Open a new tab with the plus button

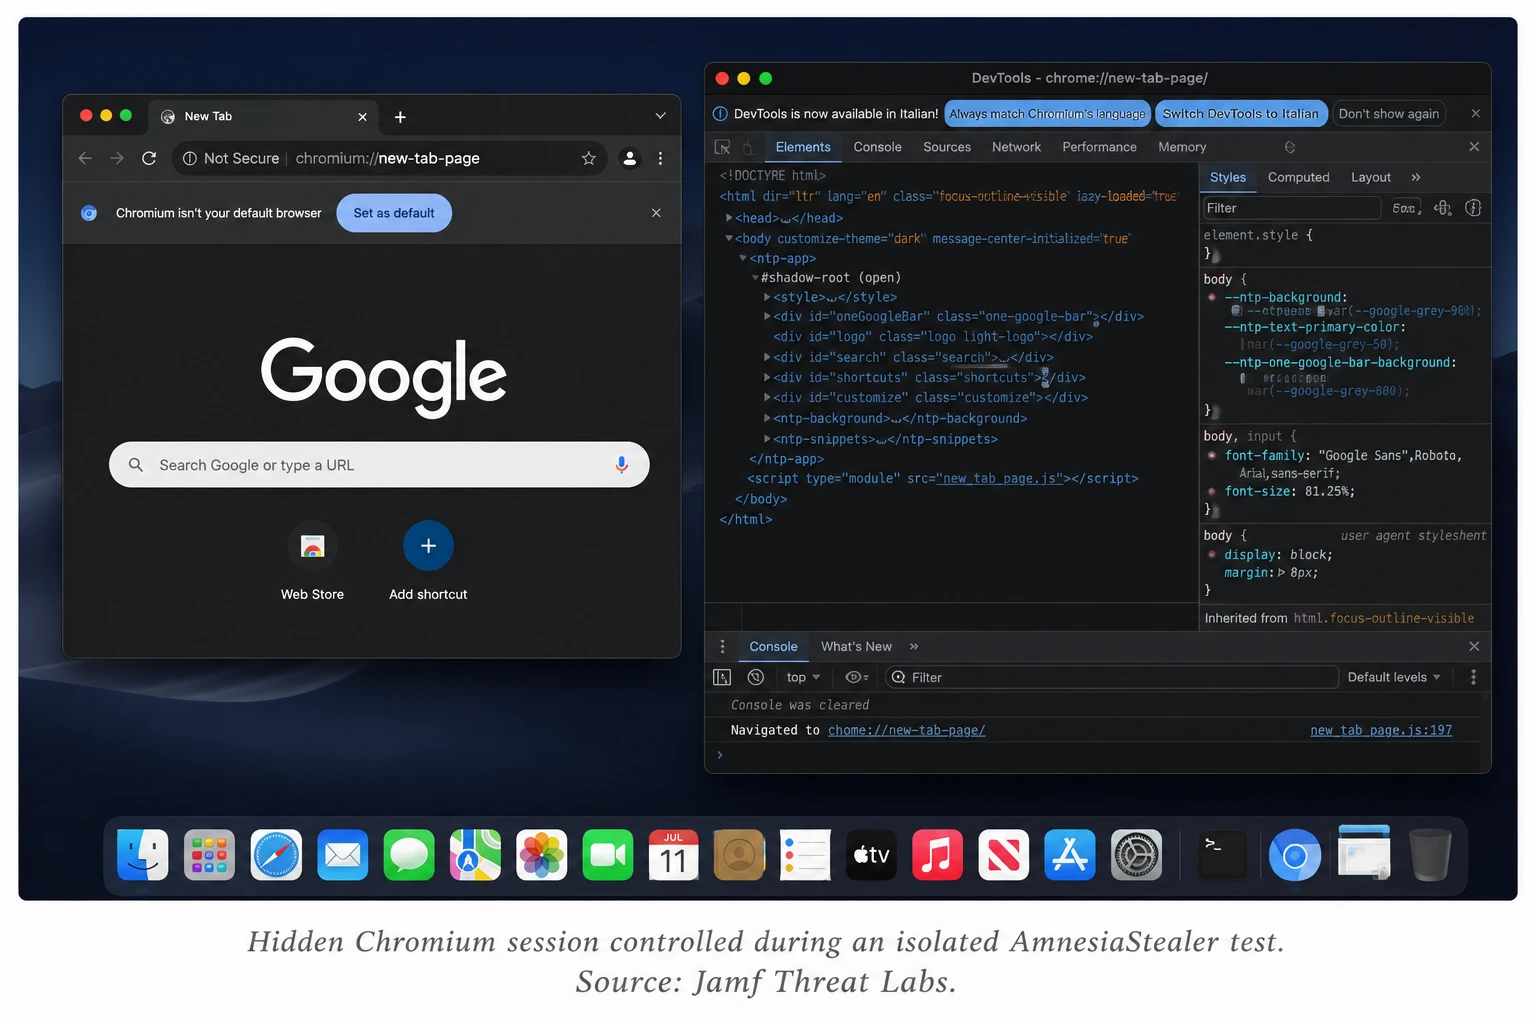(x=400, y=117)
